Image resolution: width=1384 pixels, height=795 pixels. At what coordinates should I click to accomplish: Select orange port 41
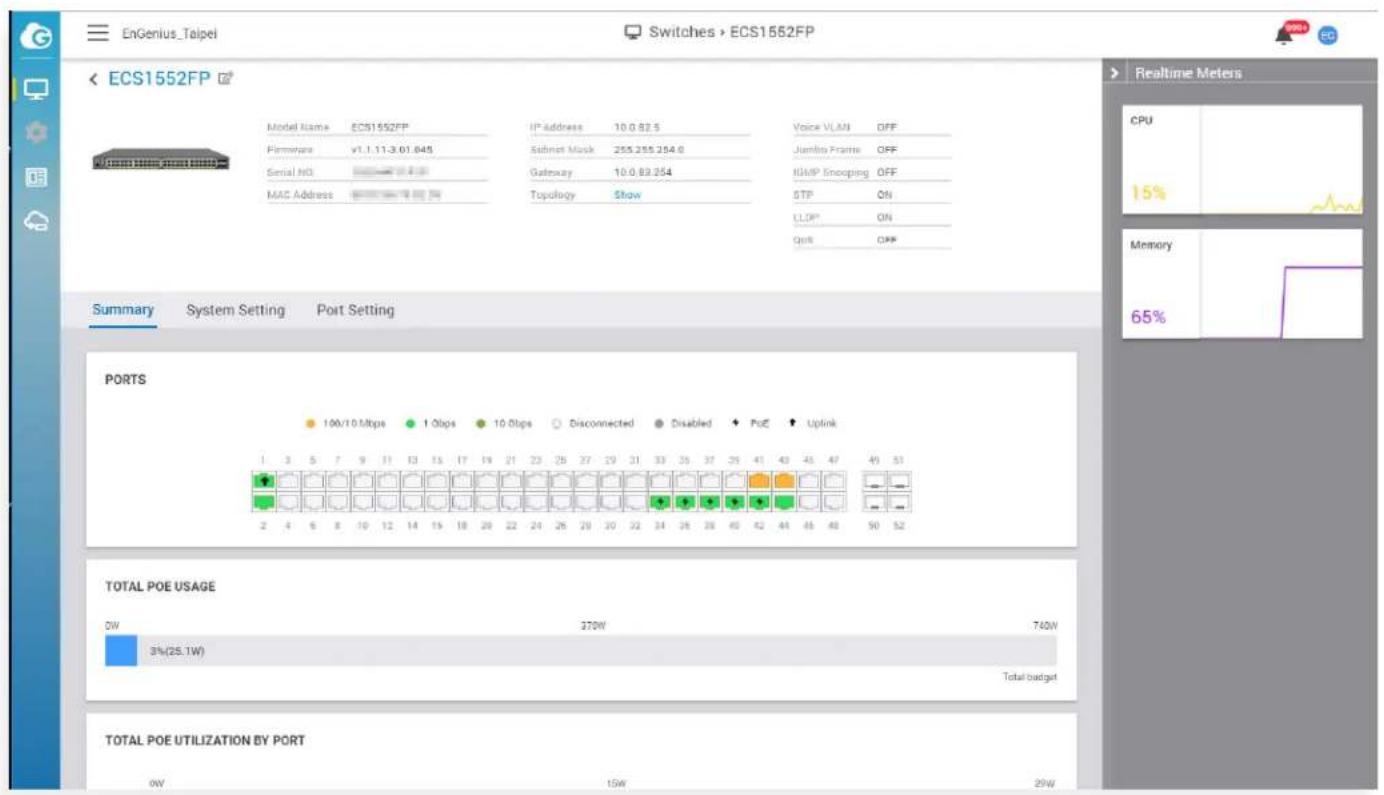tap(759, 481)
